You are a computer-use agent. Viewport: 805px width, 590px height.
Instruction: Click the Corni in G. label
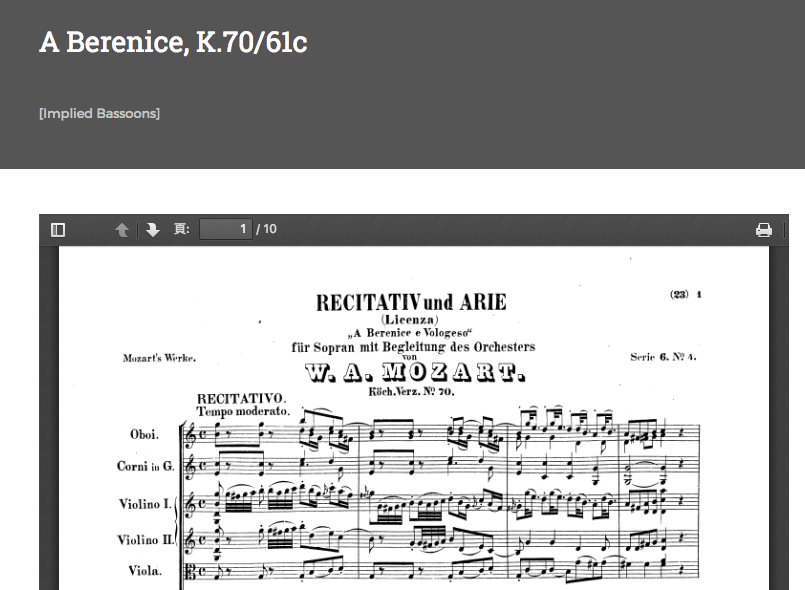point(146,466)
